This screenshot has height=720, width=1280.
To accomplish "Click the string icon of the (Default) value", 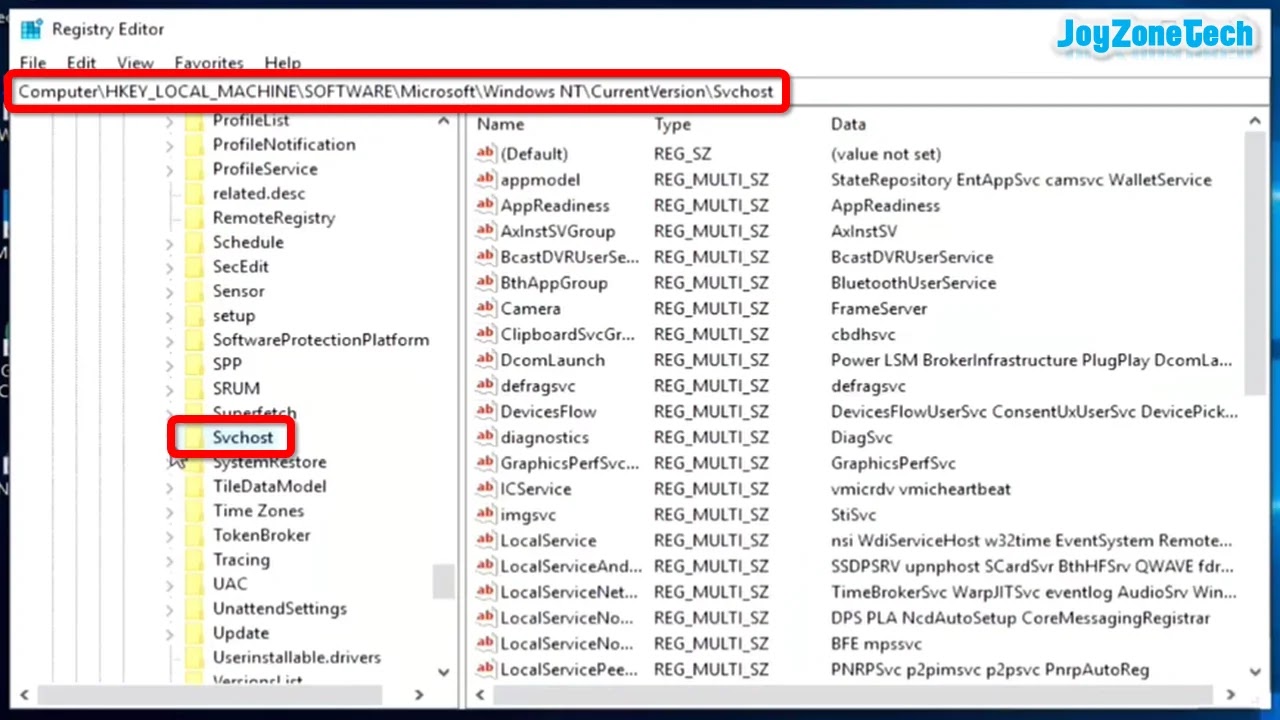I will click(x=486, y=153).
